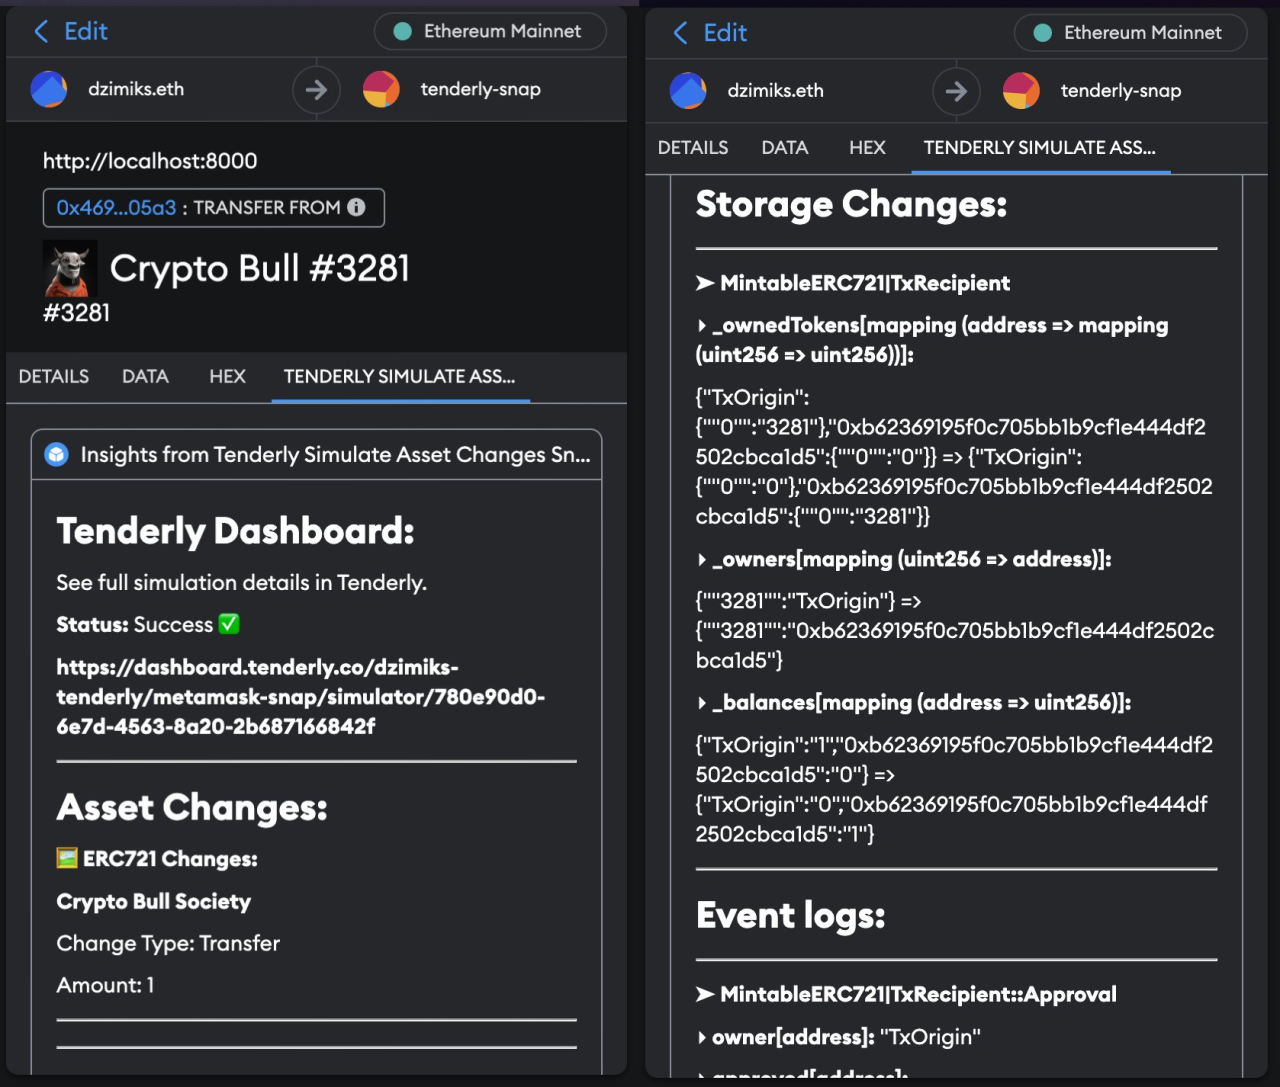Click picture emoji beside ERC721 Changes

(x=67, y=858)
